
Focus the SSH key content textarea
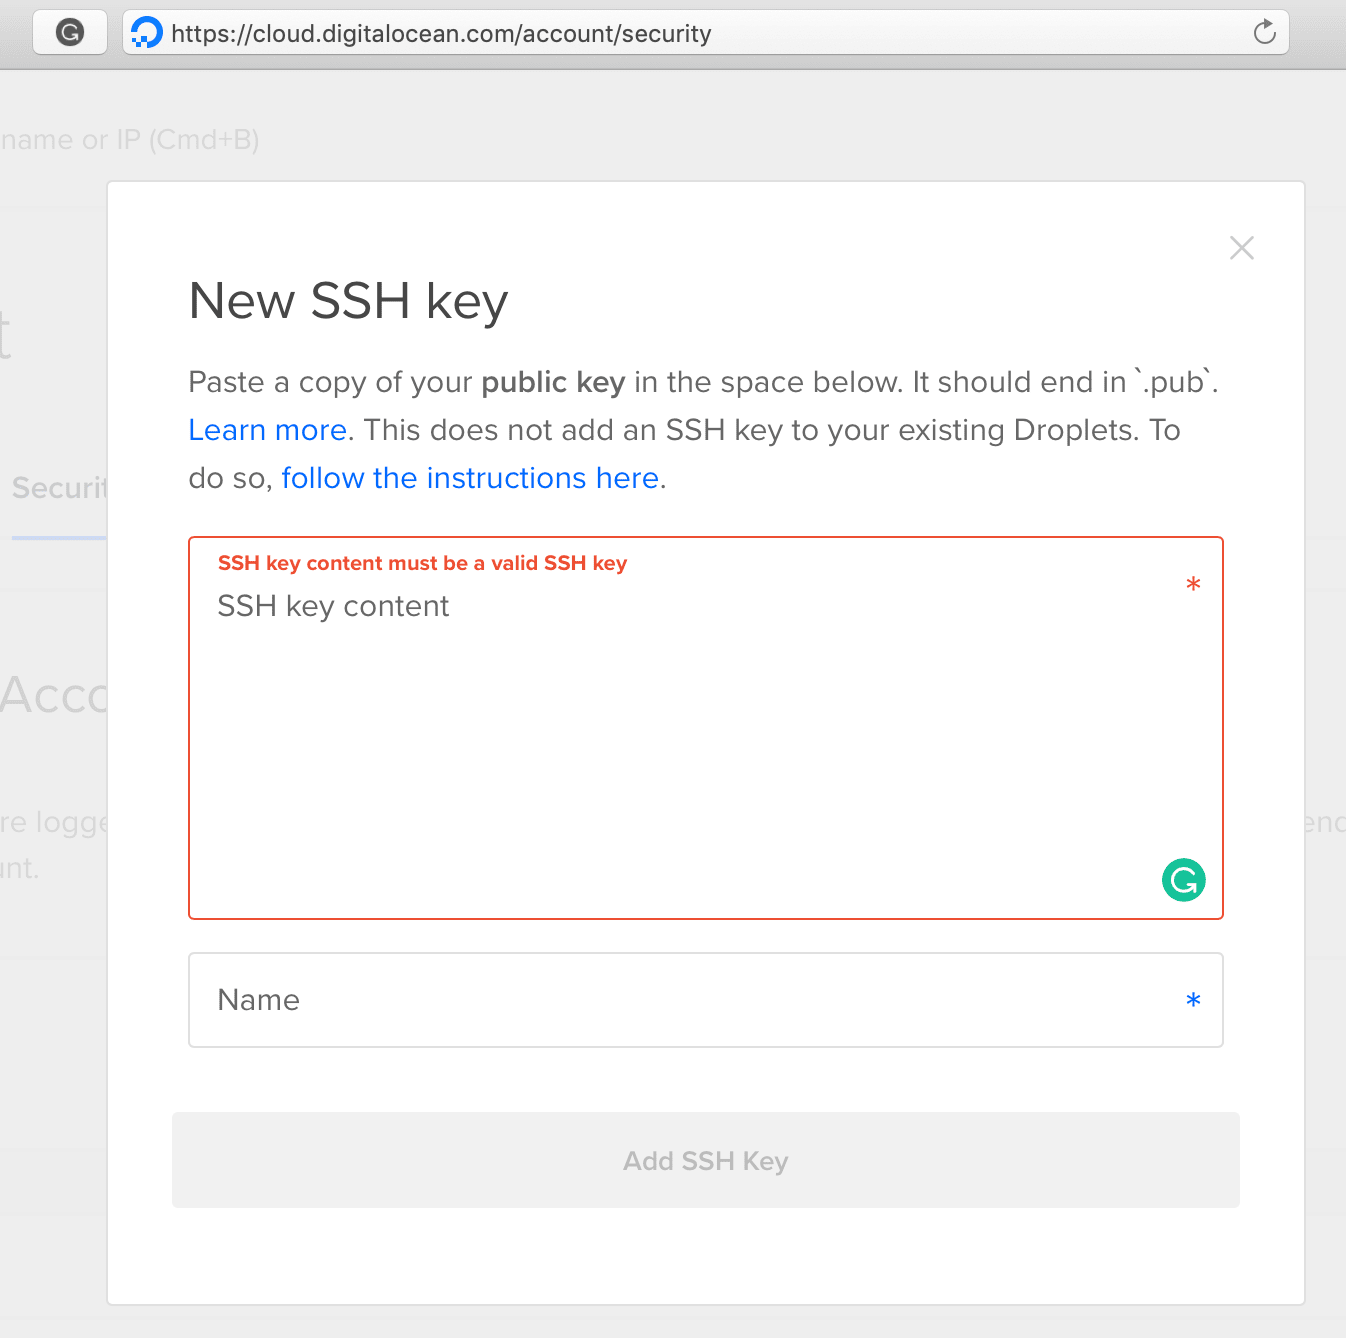click(x=706, y=728)
